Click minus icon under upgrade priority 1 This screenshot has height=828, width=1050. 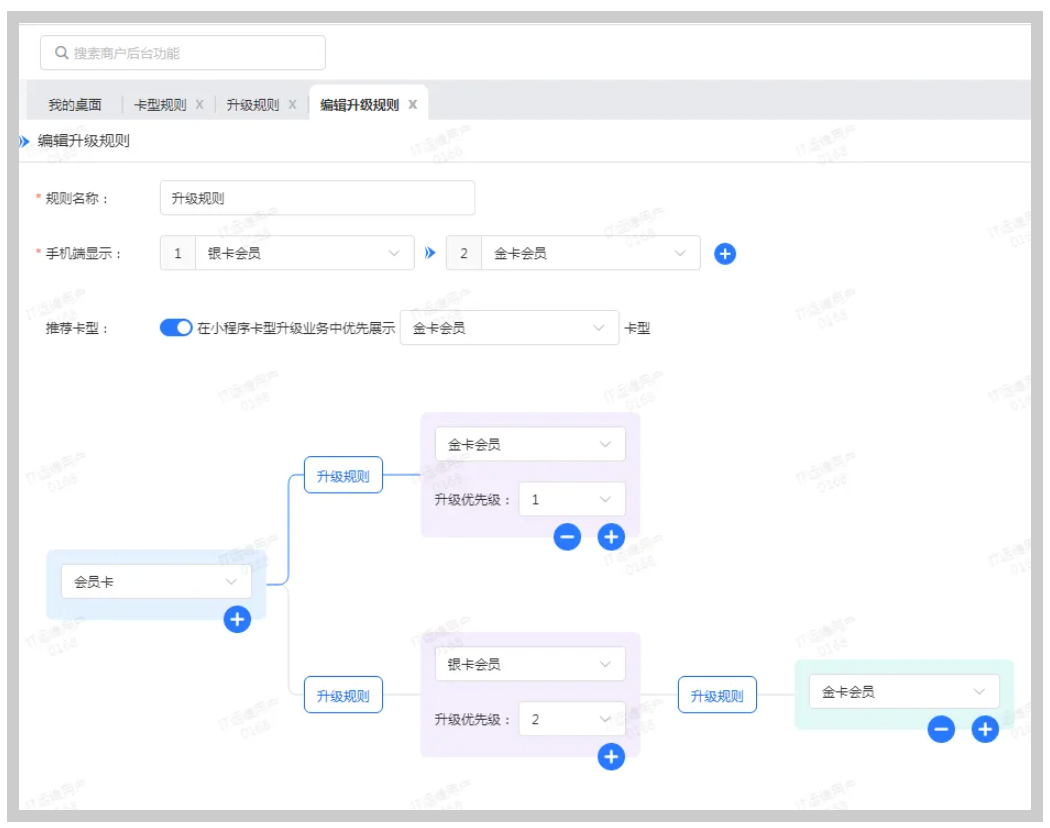(567, 537)
